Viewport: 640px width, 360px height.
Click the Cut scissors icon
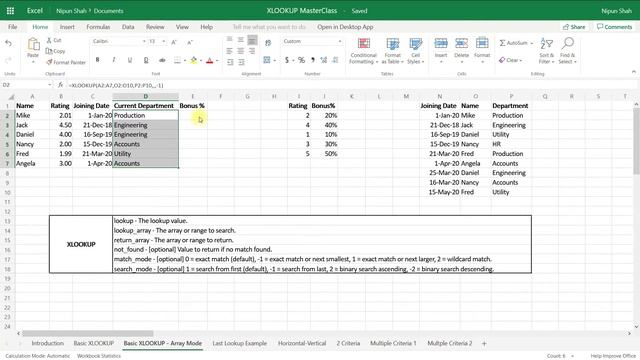click(49, 40)
